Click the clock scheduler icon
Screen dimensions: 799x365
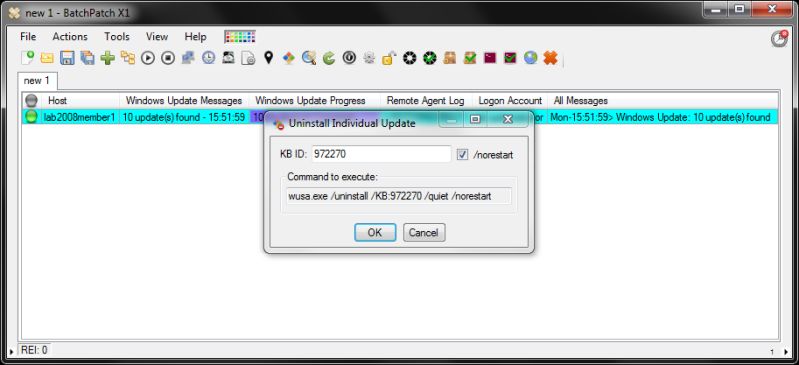pyautogui.click(x=208, y=58)
